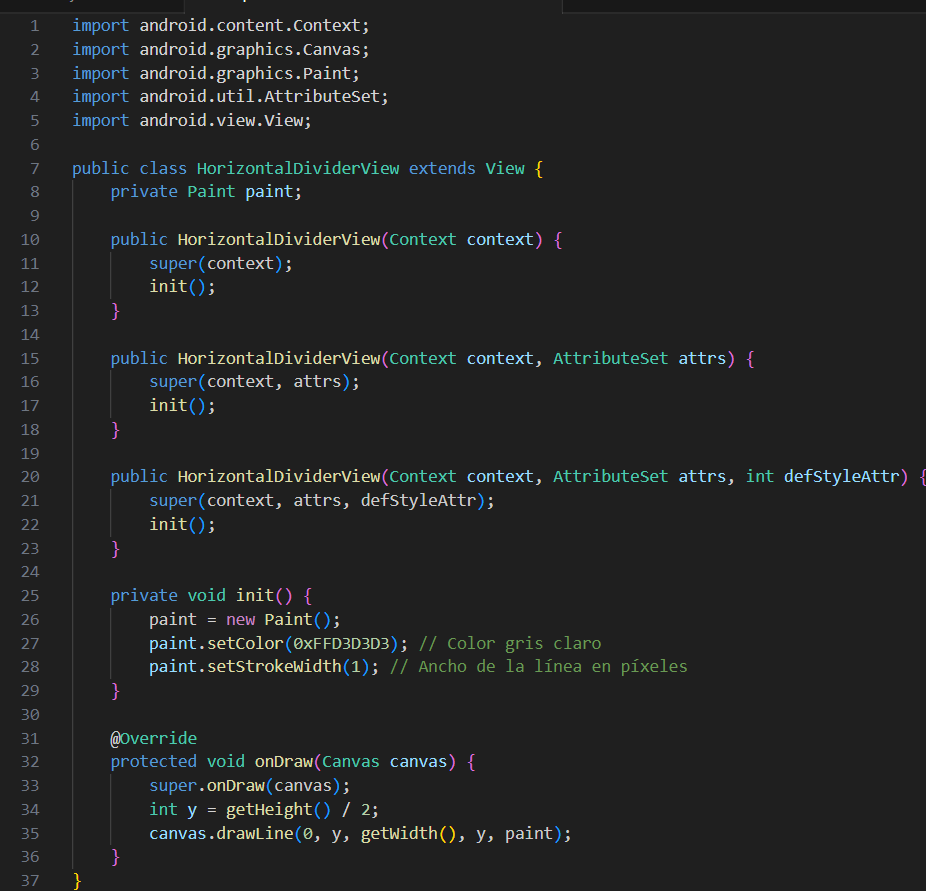The width and height of the screenshot is (926, 891).
Task: Click line number 19 in the gutter
Action: click(x=30, y=453)
